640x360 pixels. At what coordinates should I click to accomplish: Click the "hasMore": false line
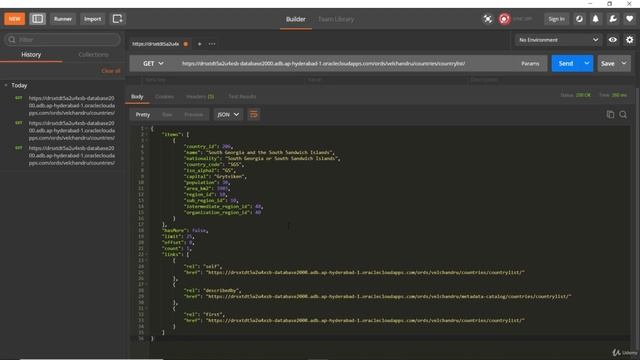click(x=185, y=230)
